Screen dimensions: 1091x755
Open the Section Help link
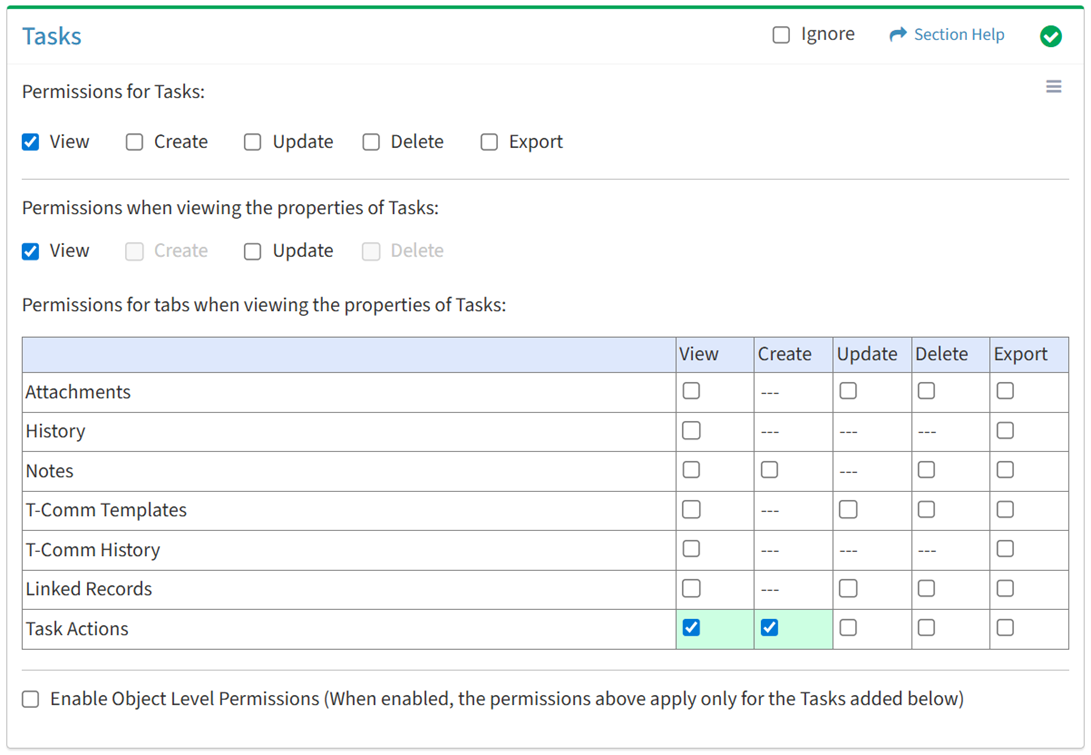coord(958,35)
